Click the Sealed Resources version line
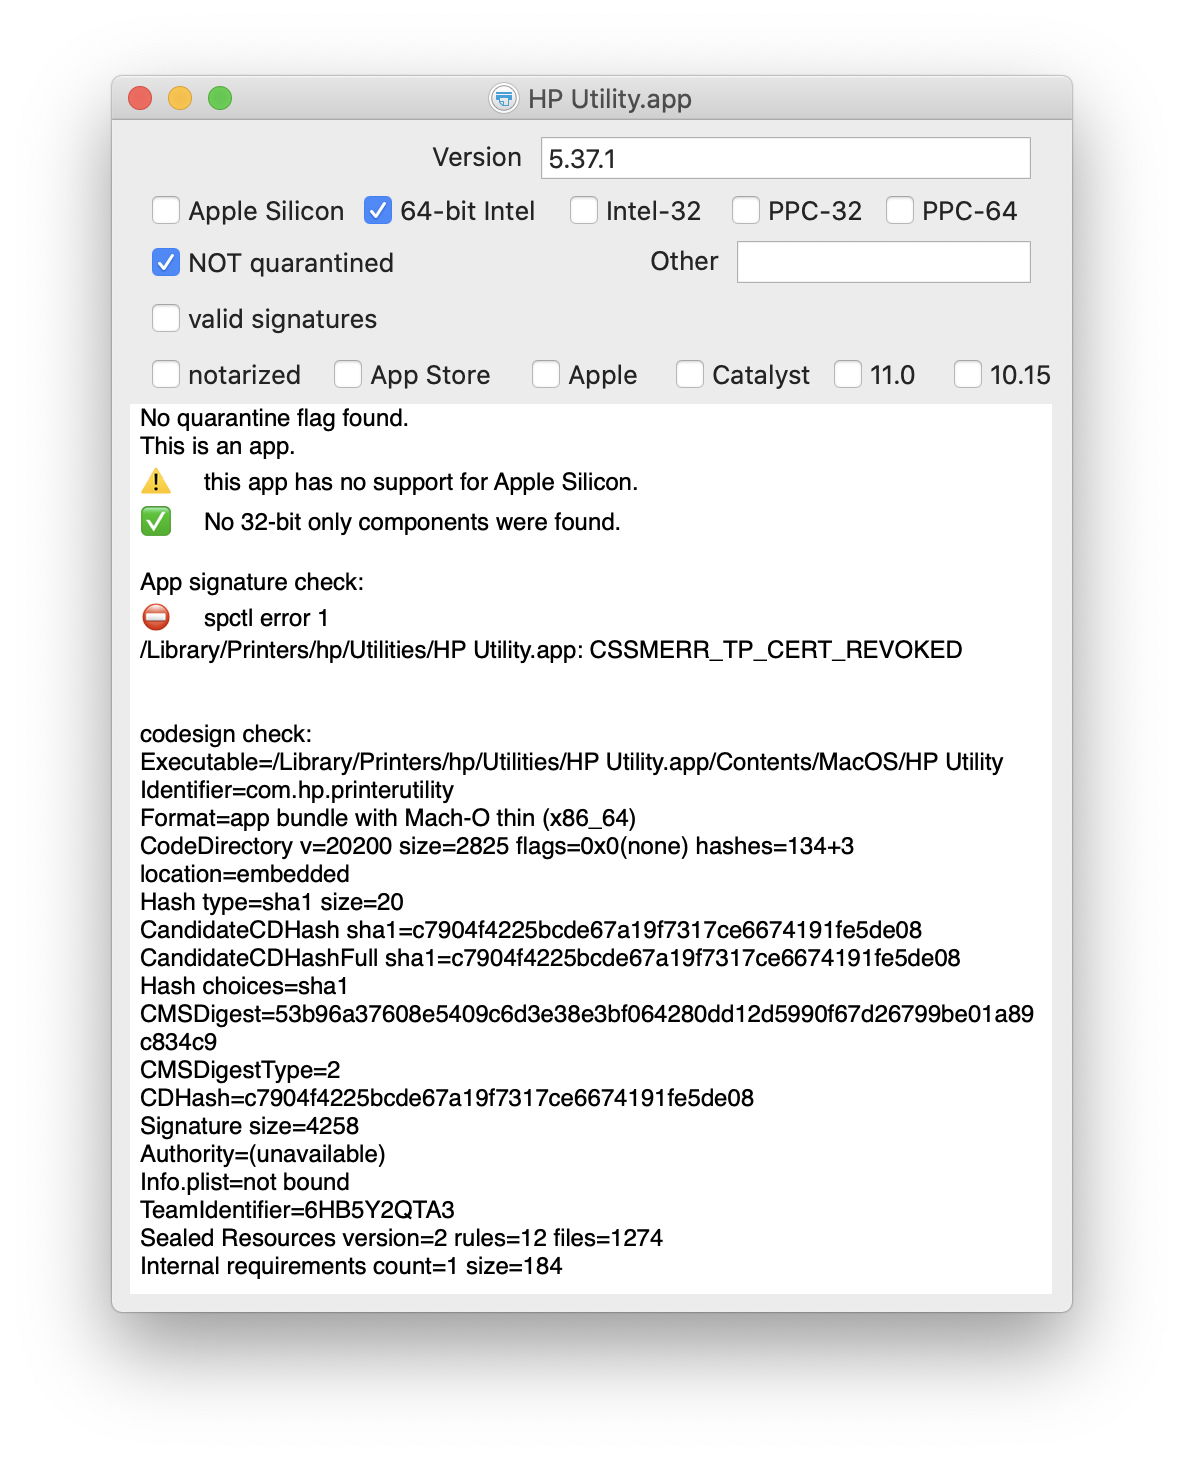 [x=402, y=1238]
